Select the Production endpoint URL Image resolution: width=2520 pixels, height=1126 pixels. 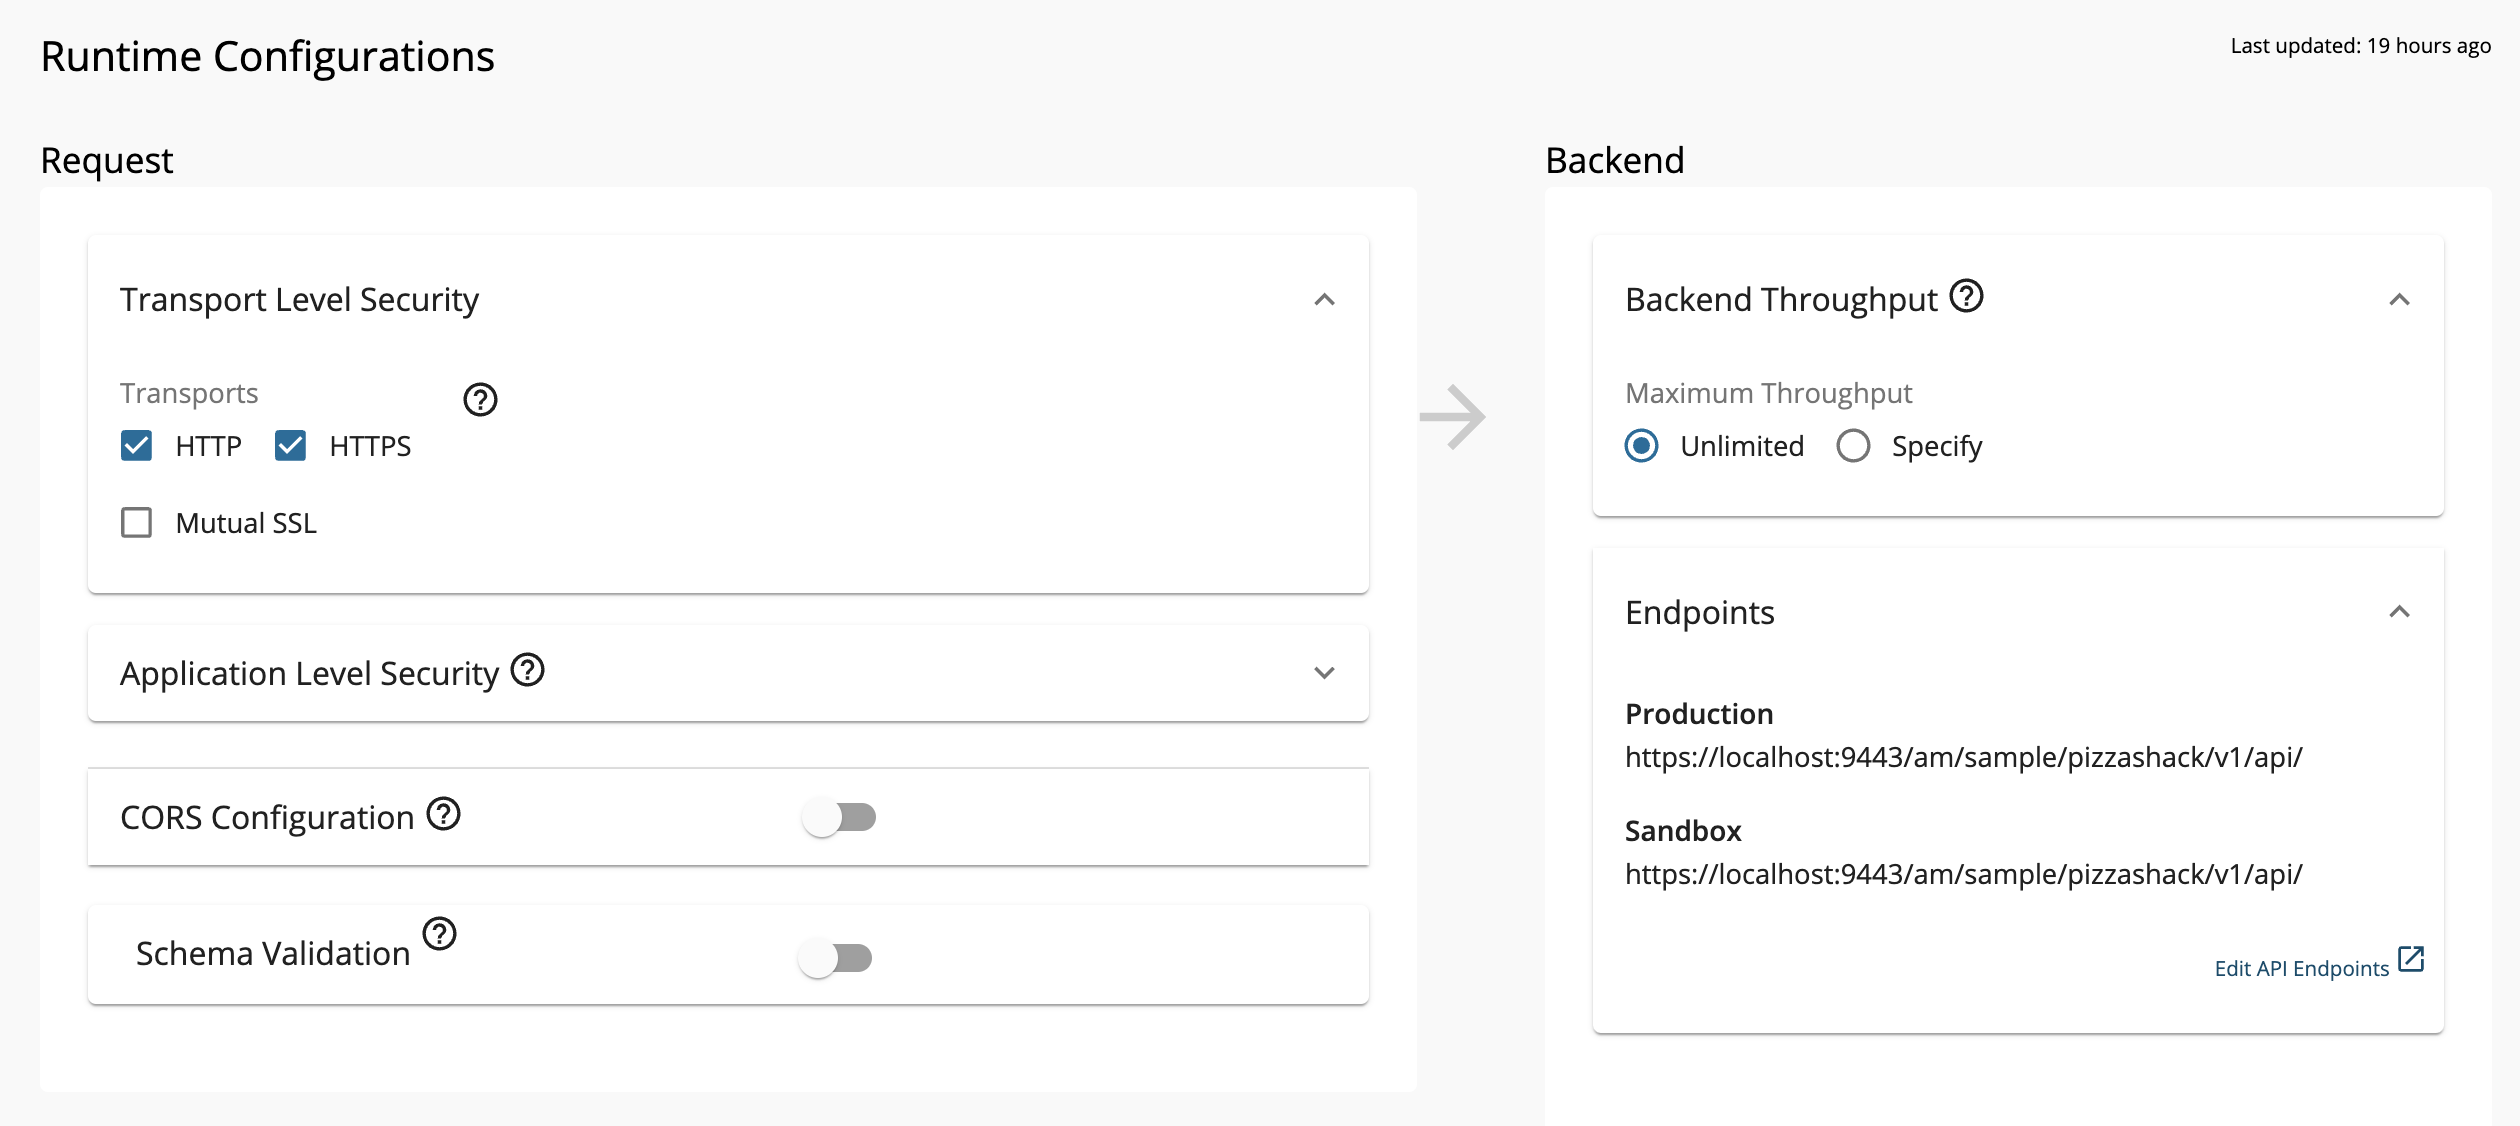pyautogui.click(x=1964, y=757)
